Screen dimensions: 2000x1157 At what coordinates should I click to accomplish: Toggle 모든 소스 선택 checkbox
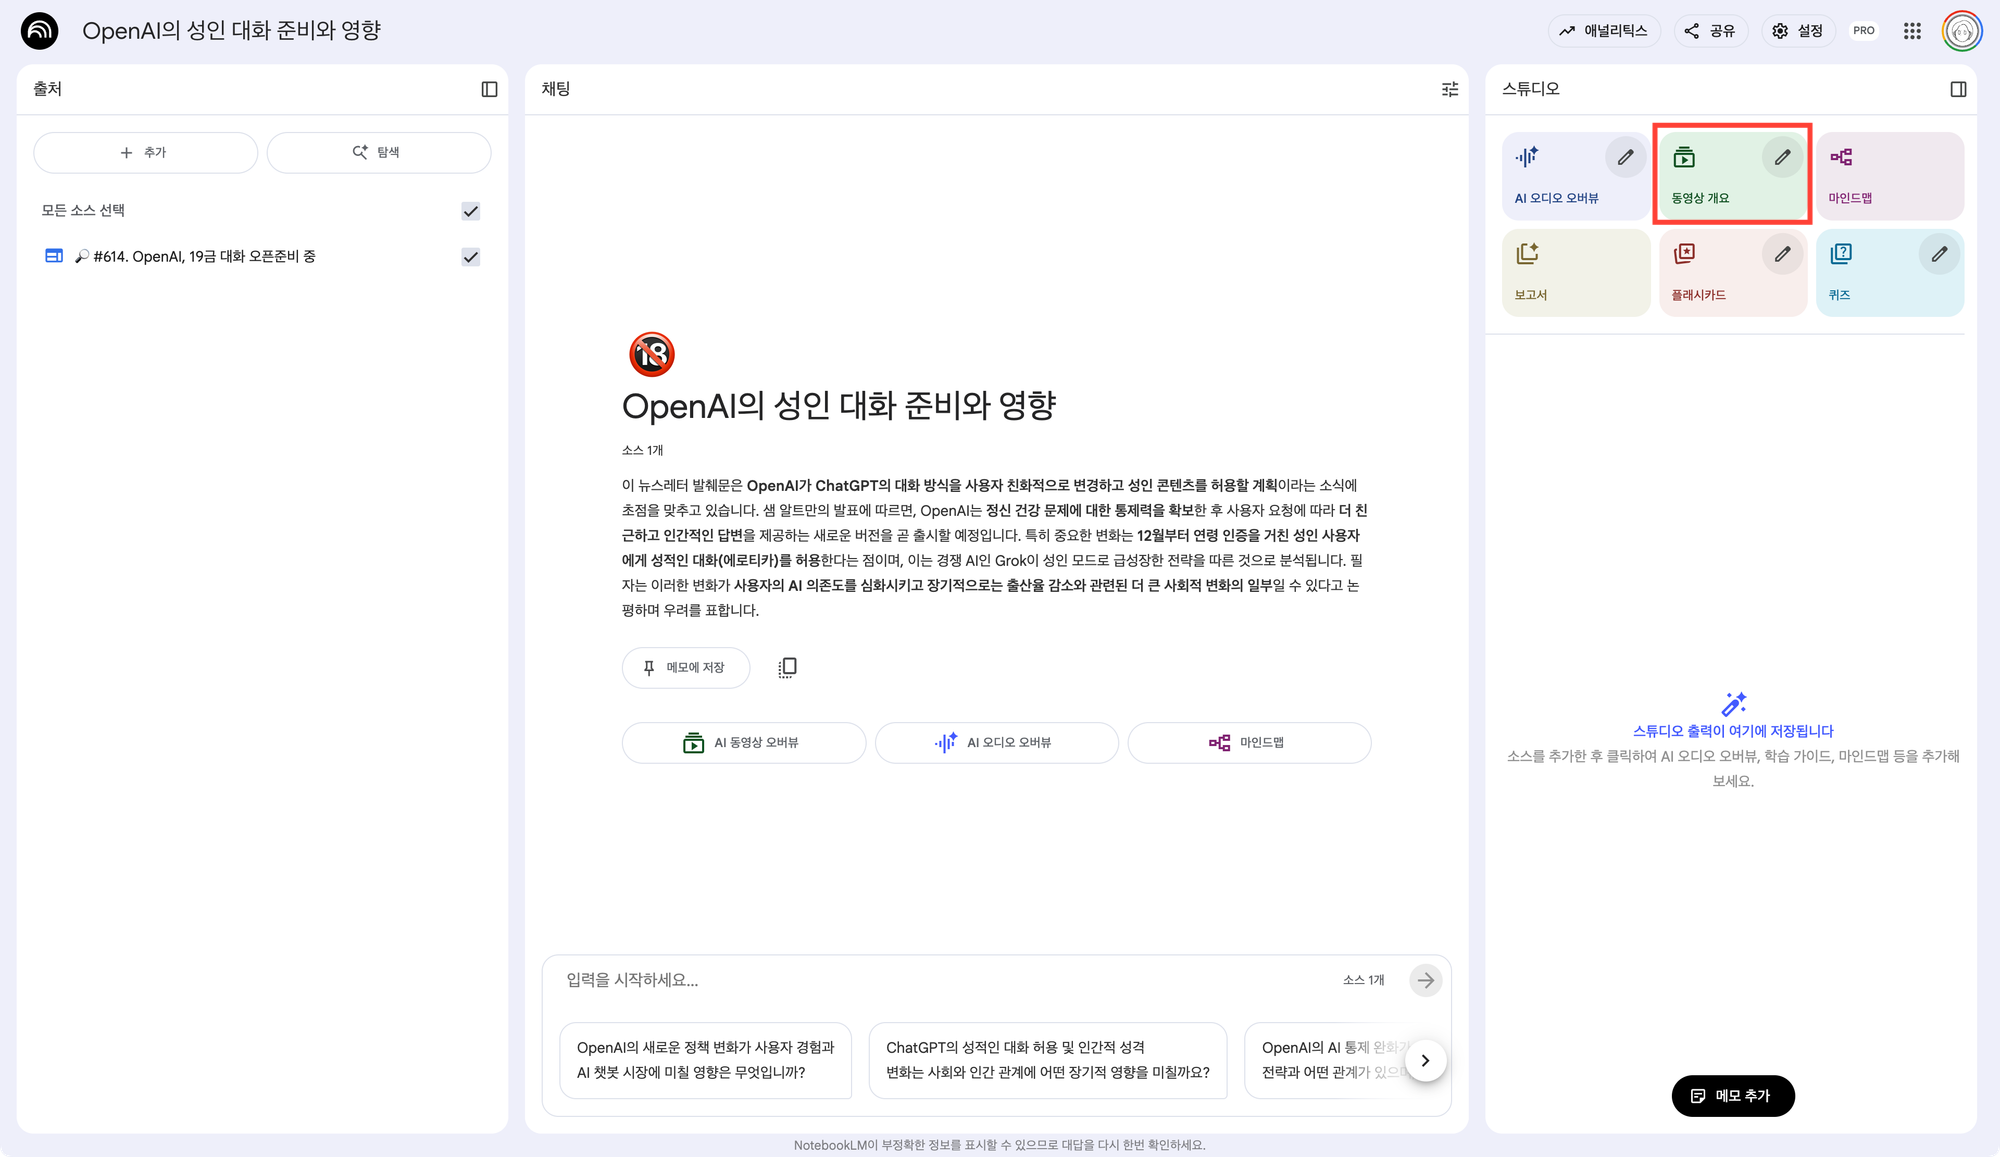pos(470,211)
